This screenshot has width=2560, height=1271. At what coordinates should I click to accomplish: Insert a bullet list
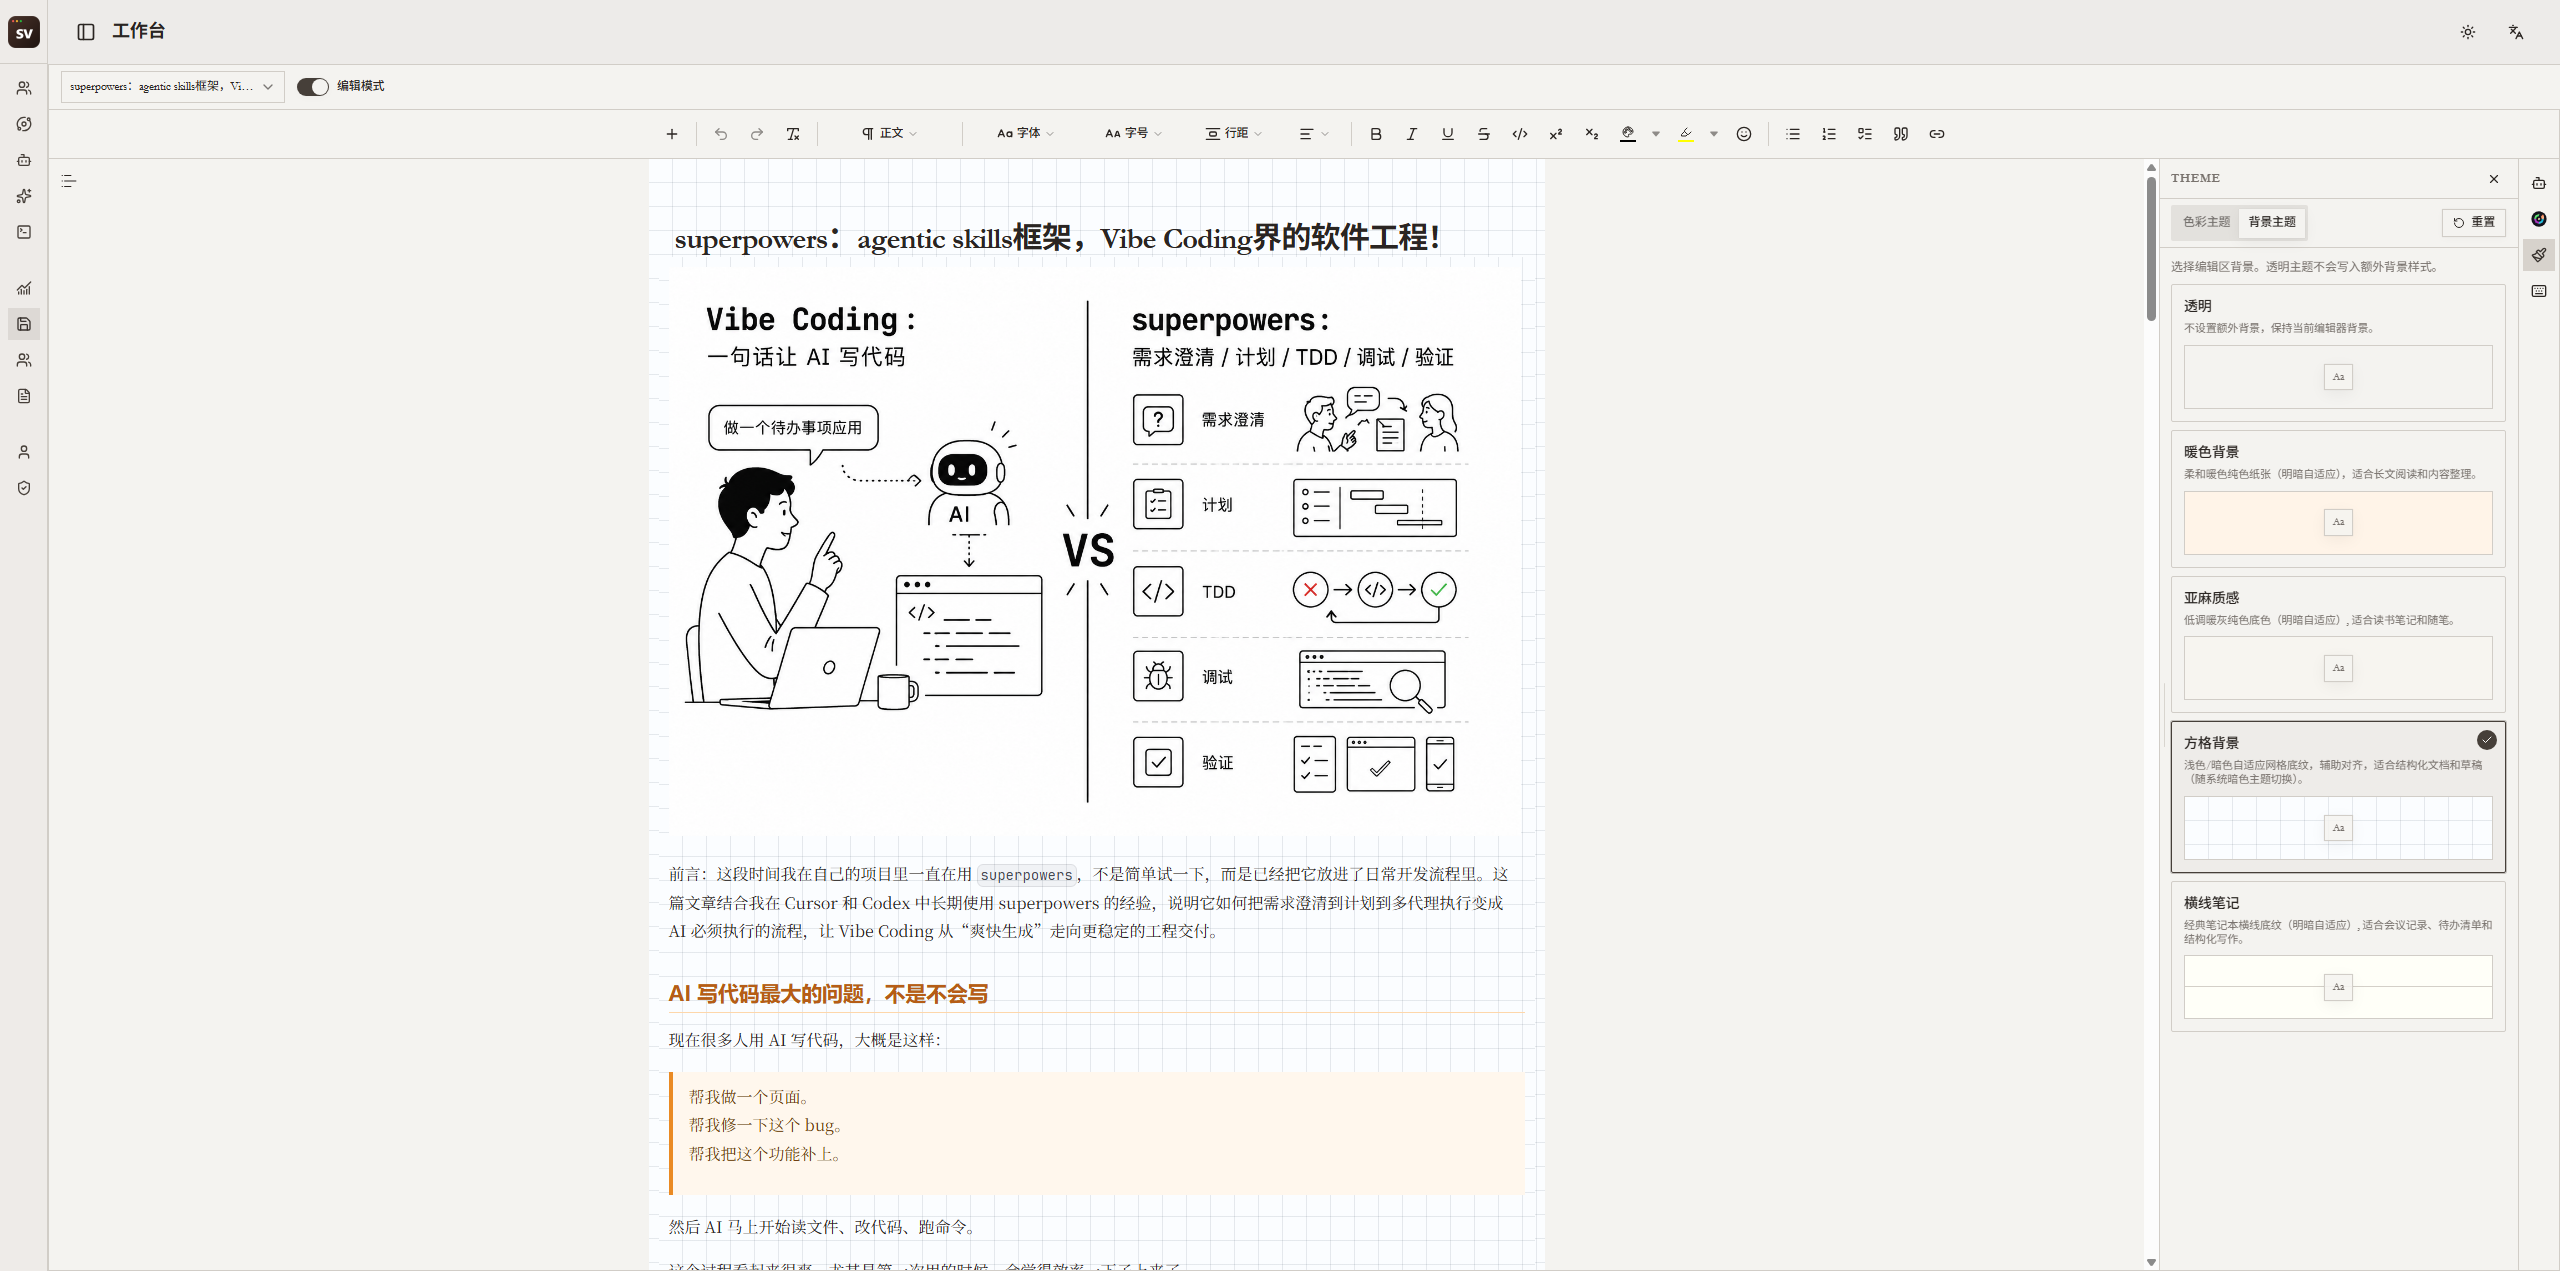click(1793, 134)
